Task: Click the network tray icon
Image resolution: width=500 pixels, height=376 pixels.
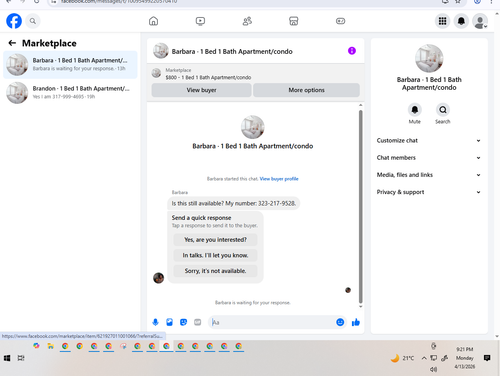Action: (x=434, y=358)
